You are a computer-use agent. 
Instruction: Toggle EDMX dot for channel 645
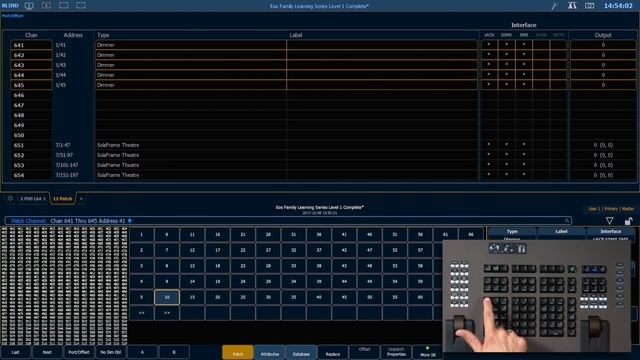pyautogui.click(x=506, y=84)
